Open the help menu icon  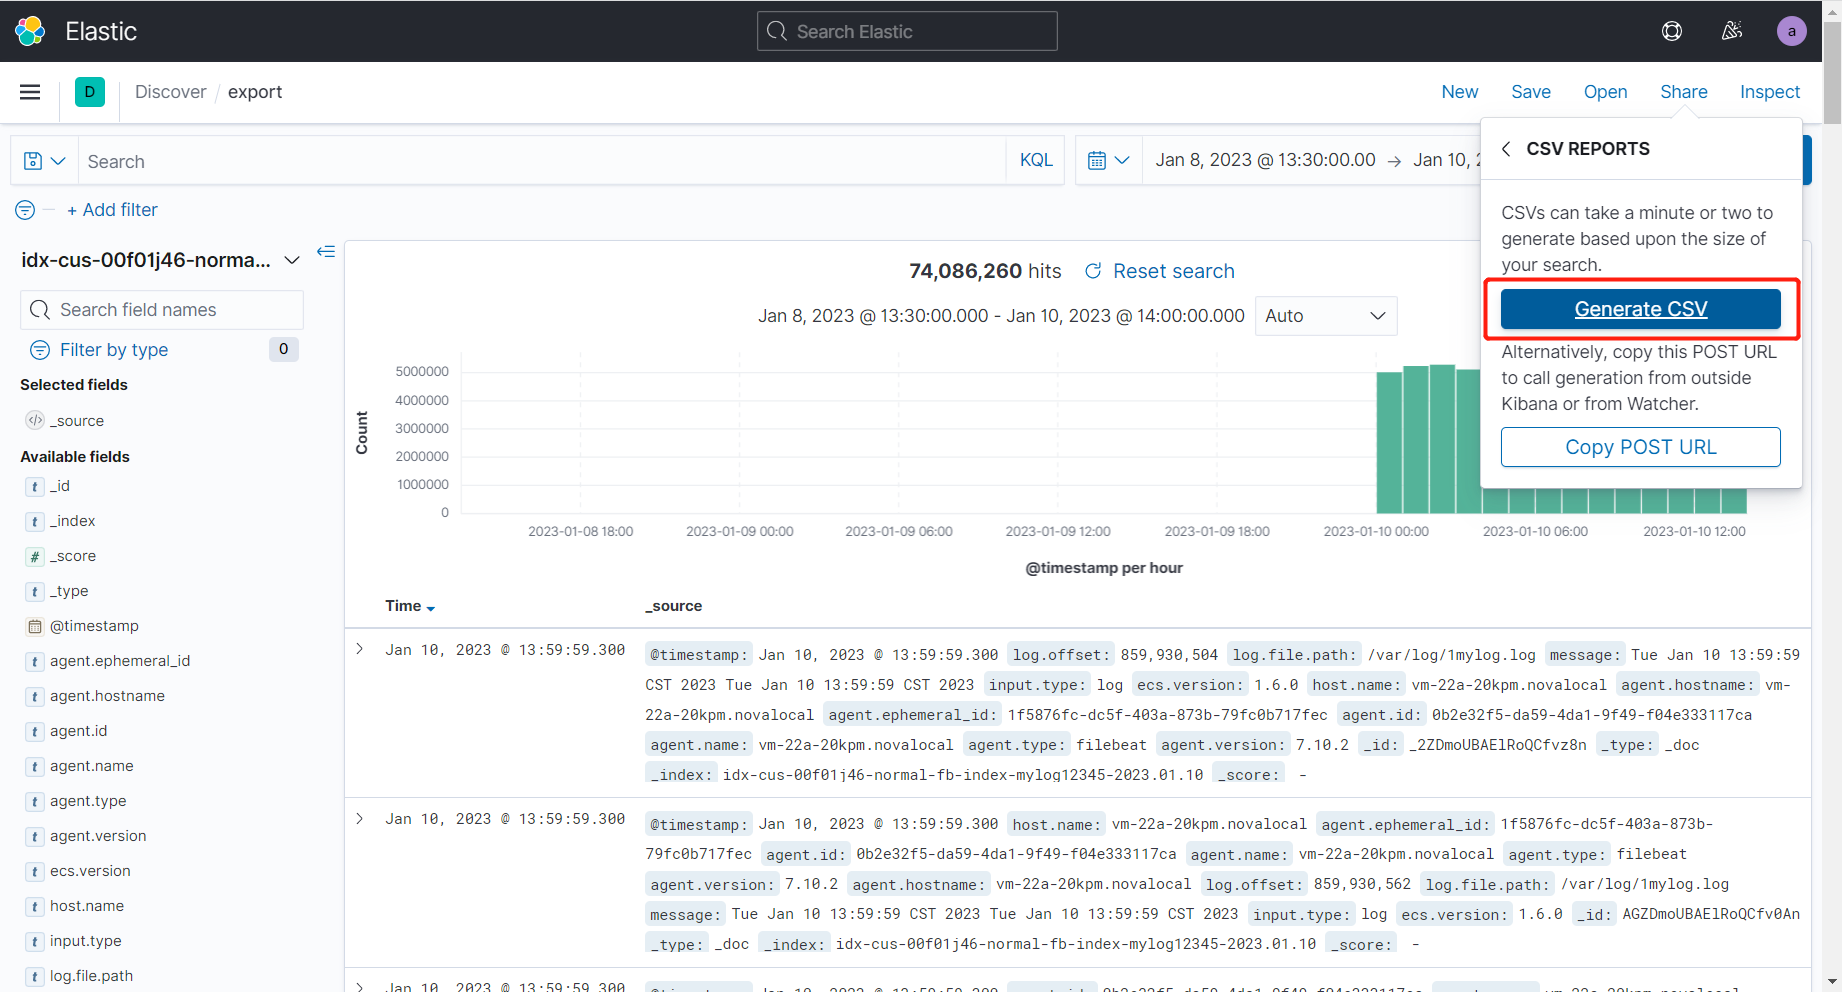point(1672,31)
